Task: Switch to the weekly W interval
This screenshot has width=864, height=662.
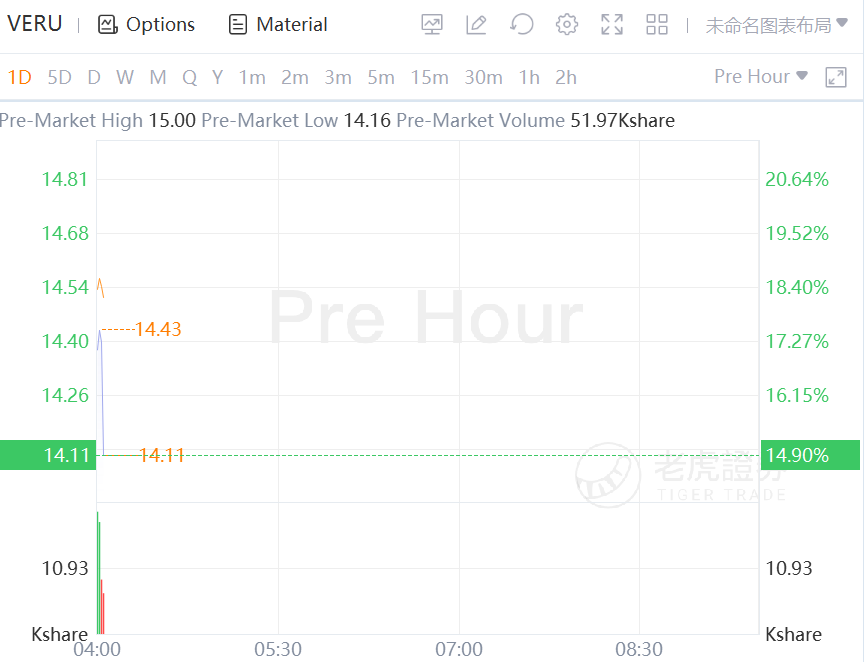Action: pyautogui.click(x=125, y=77)
